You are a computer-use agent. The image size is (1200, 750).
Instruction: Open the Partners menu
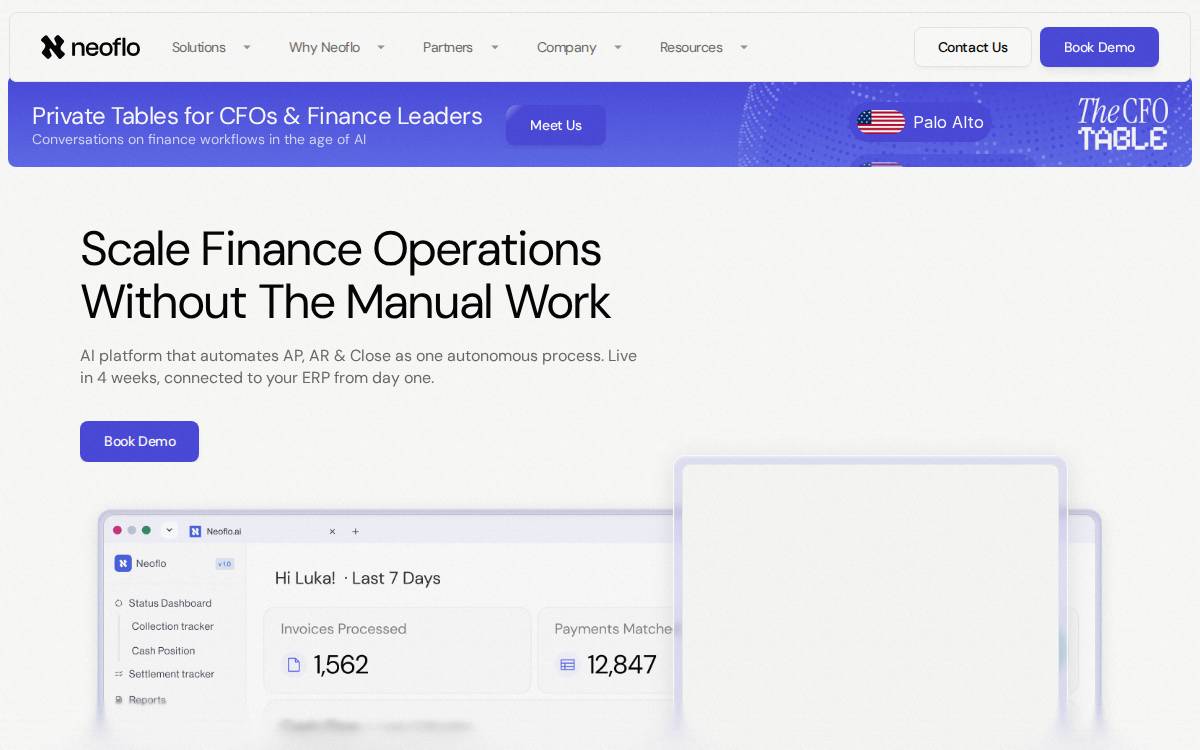tap(448, 47)
